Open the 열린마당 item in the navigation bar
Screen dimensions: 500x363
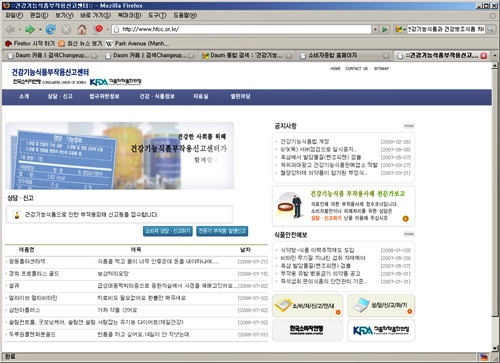click(240, 96)
